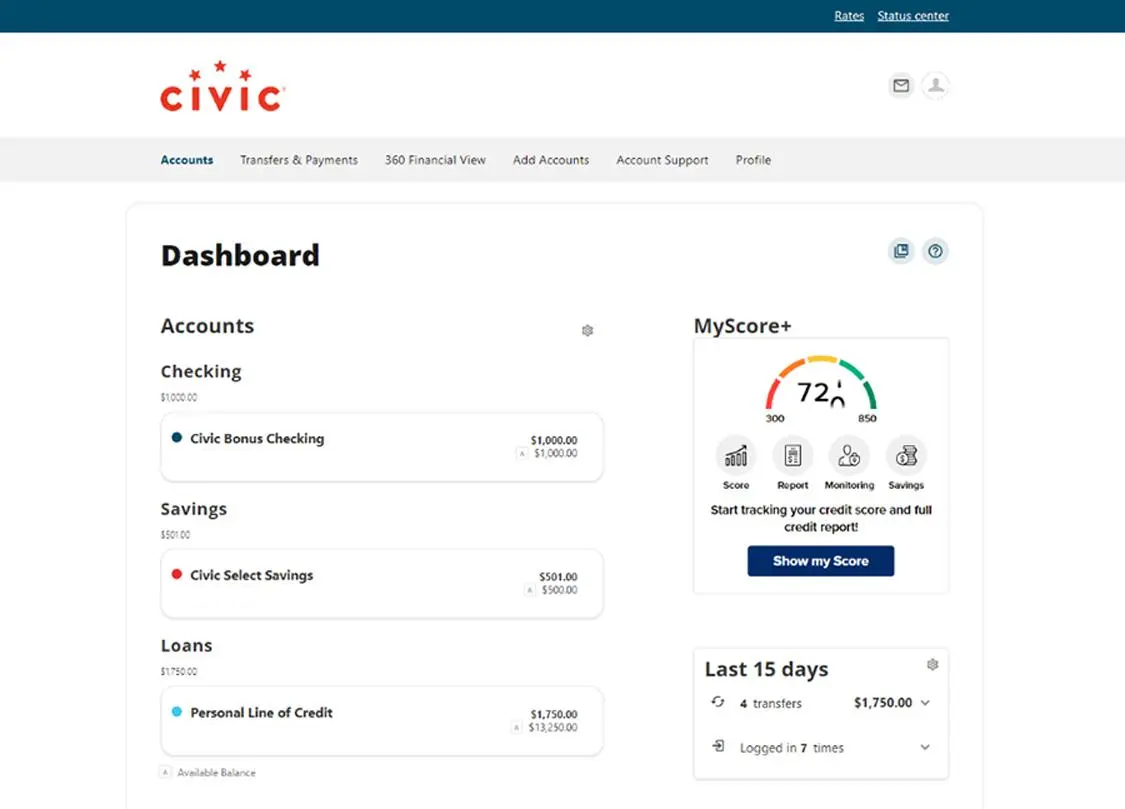Click the settings gear on Last 15 days panel
The width and height of the screenshot is (1125, 809).
point(933,663)
